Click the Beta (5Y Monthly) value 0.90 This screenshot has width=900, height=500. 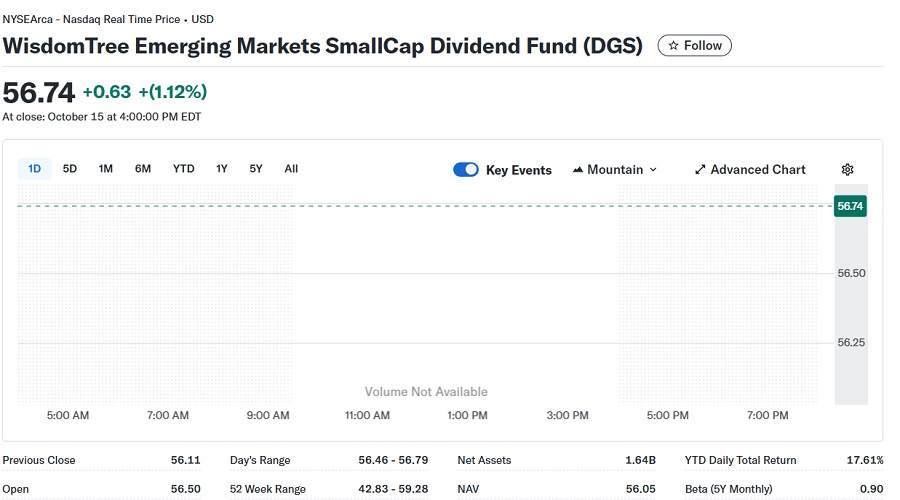click(x=871, y=489)
